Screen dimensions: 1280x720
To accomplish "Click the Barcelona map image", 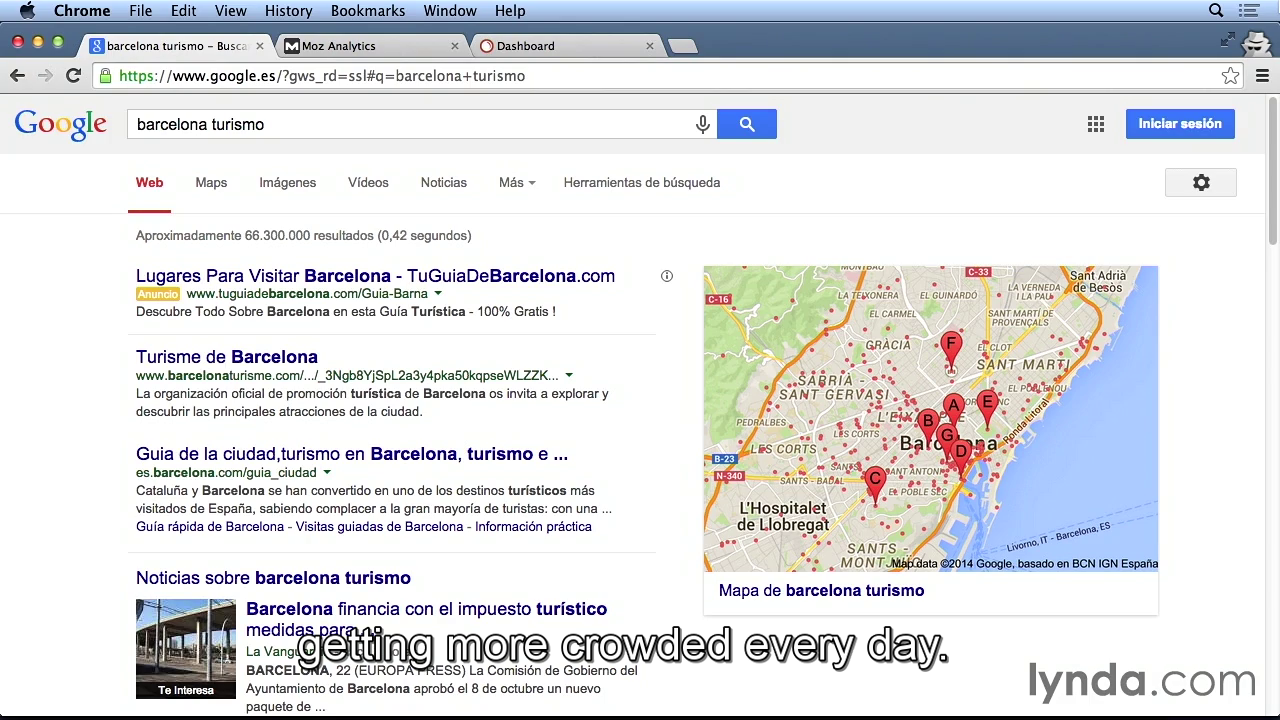I will pyautogui.click(x=931, y=418).
